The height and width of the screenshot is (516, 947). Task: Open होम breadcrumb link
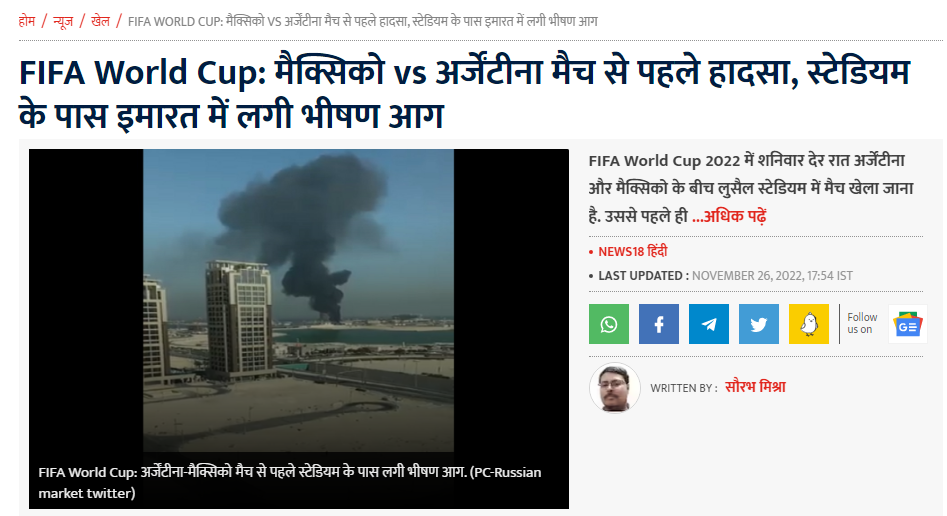[x=27, y=21]
